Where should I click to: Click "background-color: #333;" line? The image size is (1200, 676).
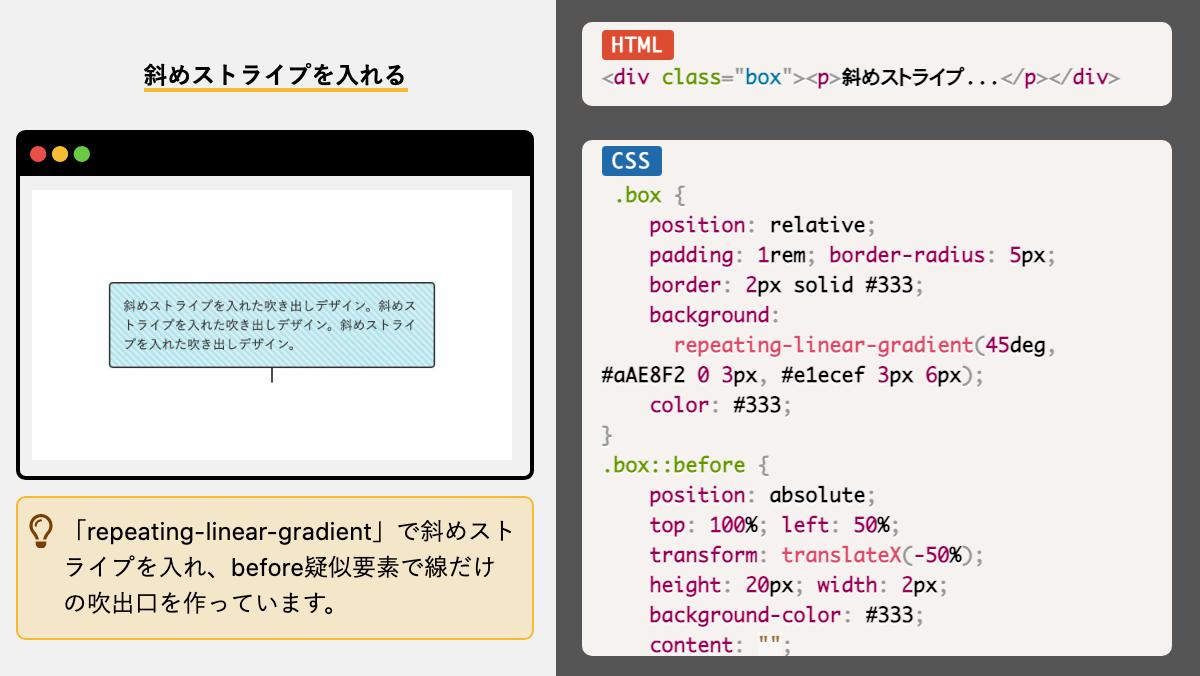pos(787,615)
